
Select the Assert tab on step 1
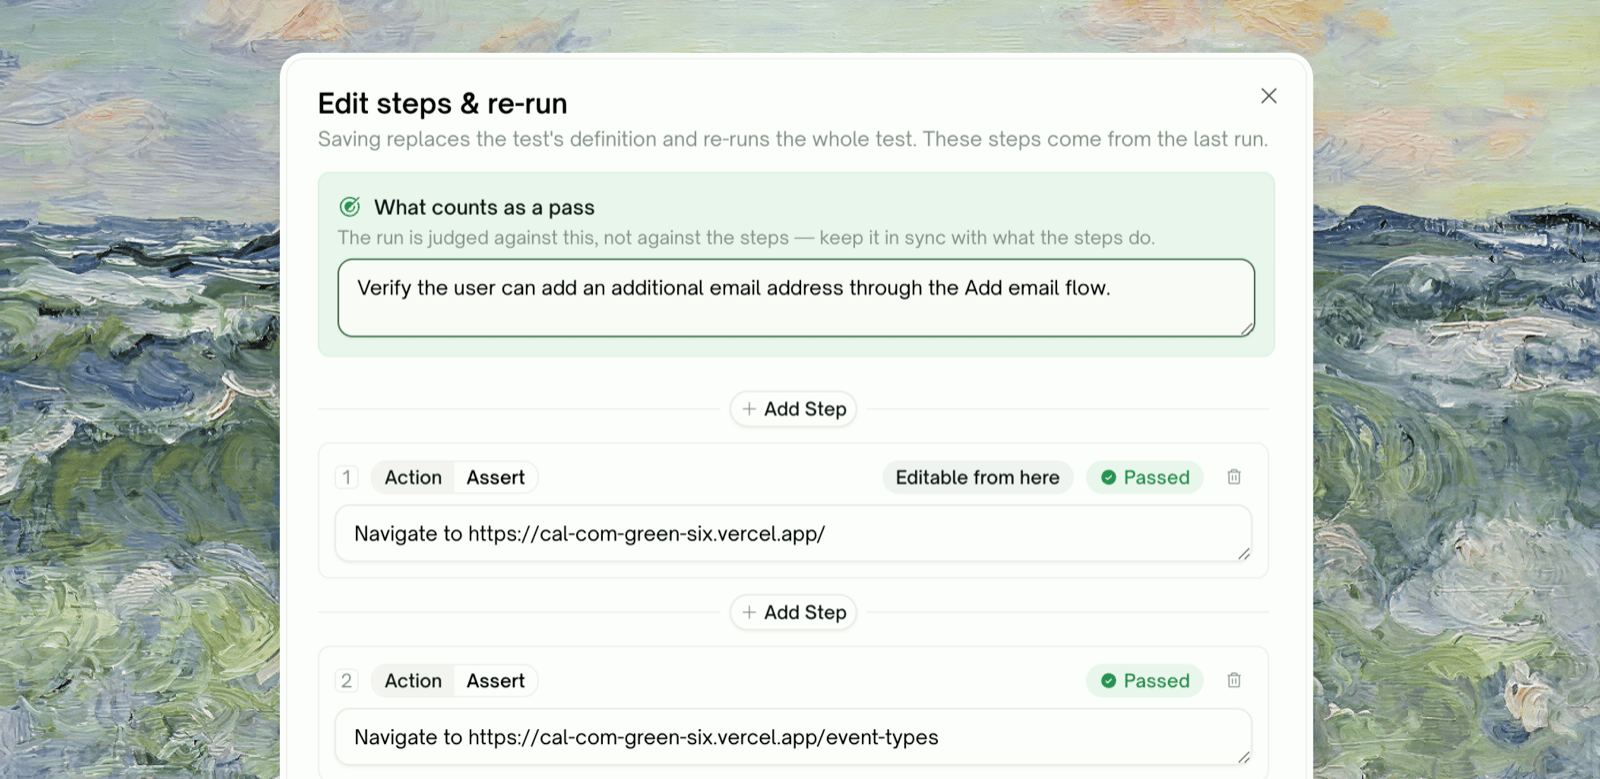tap(496, 477)
